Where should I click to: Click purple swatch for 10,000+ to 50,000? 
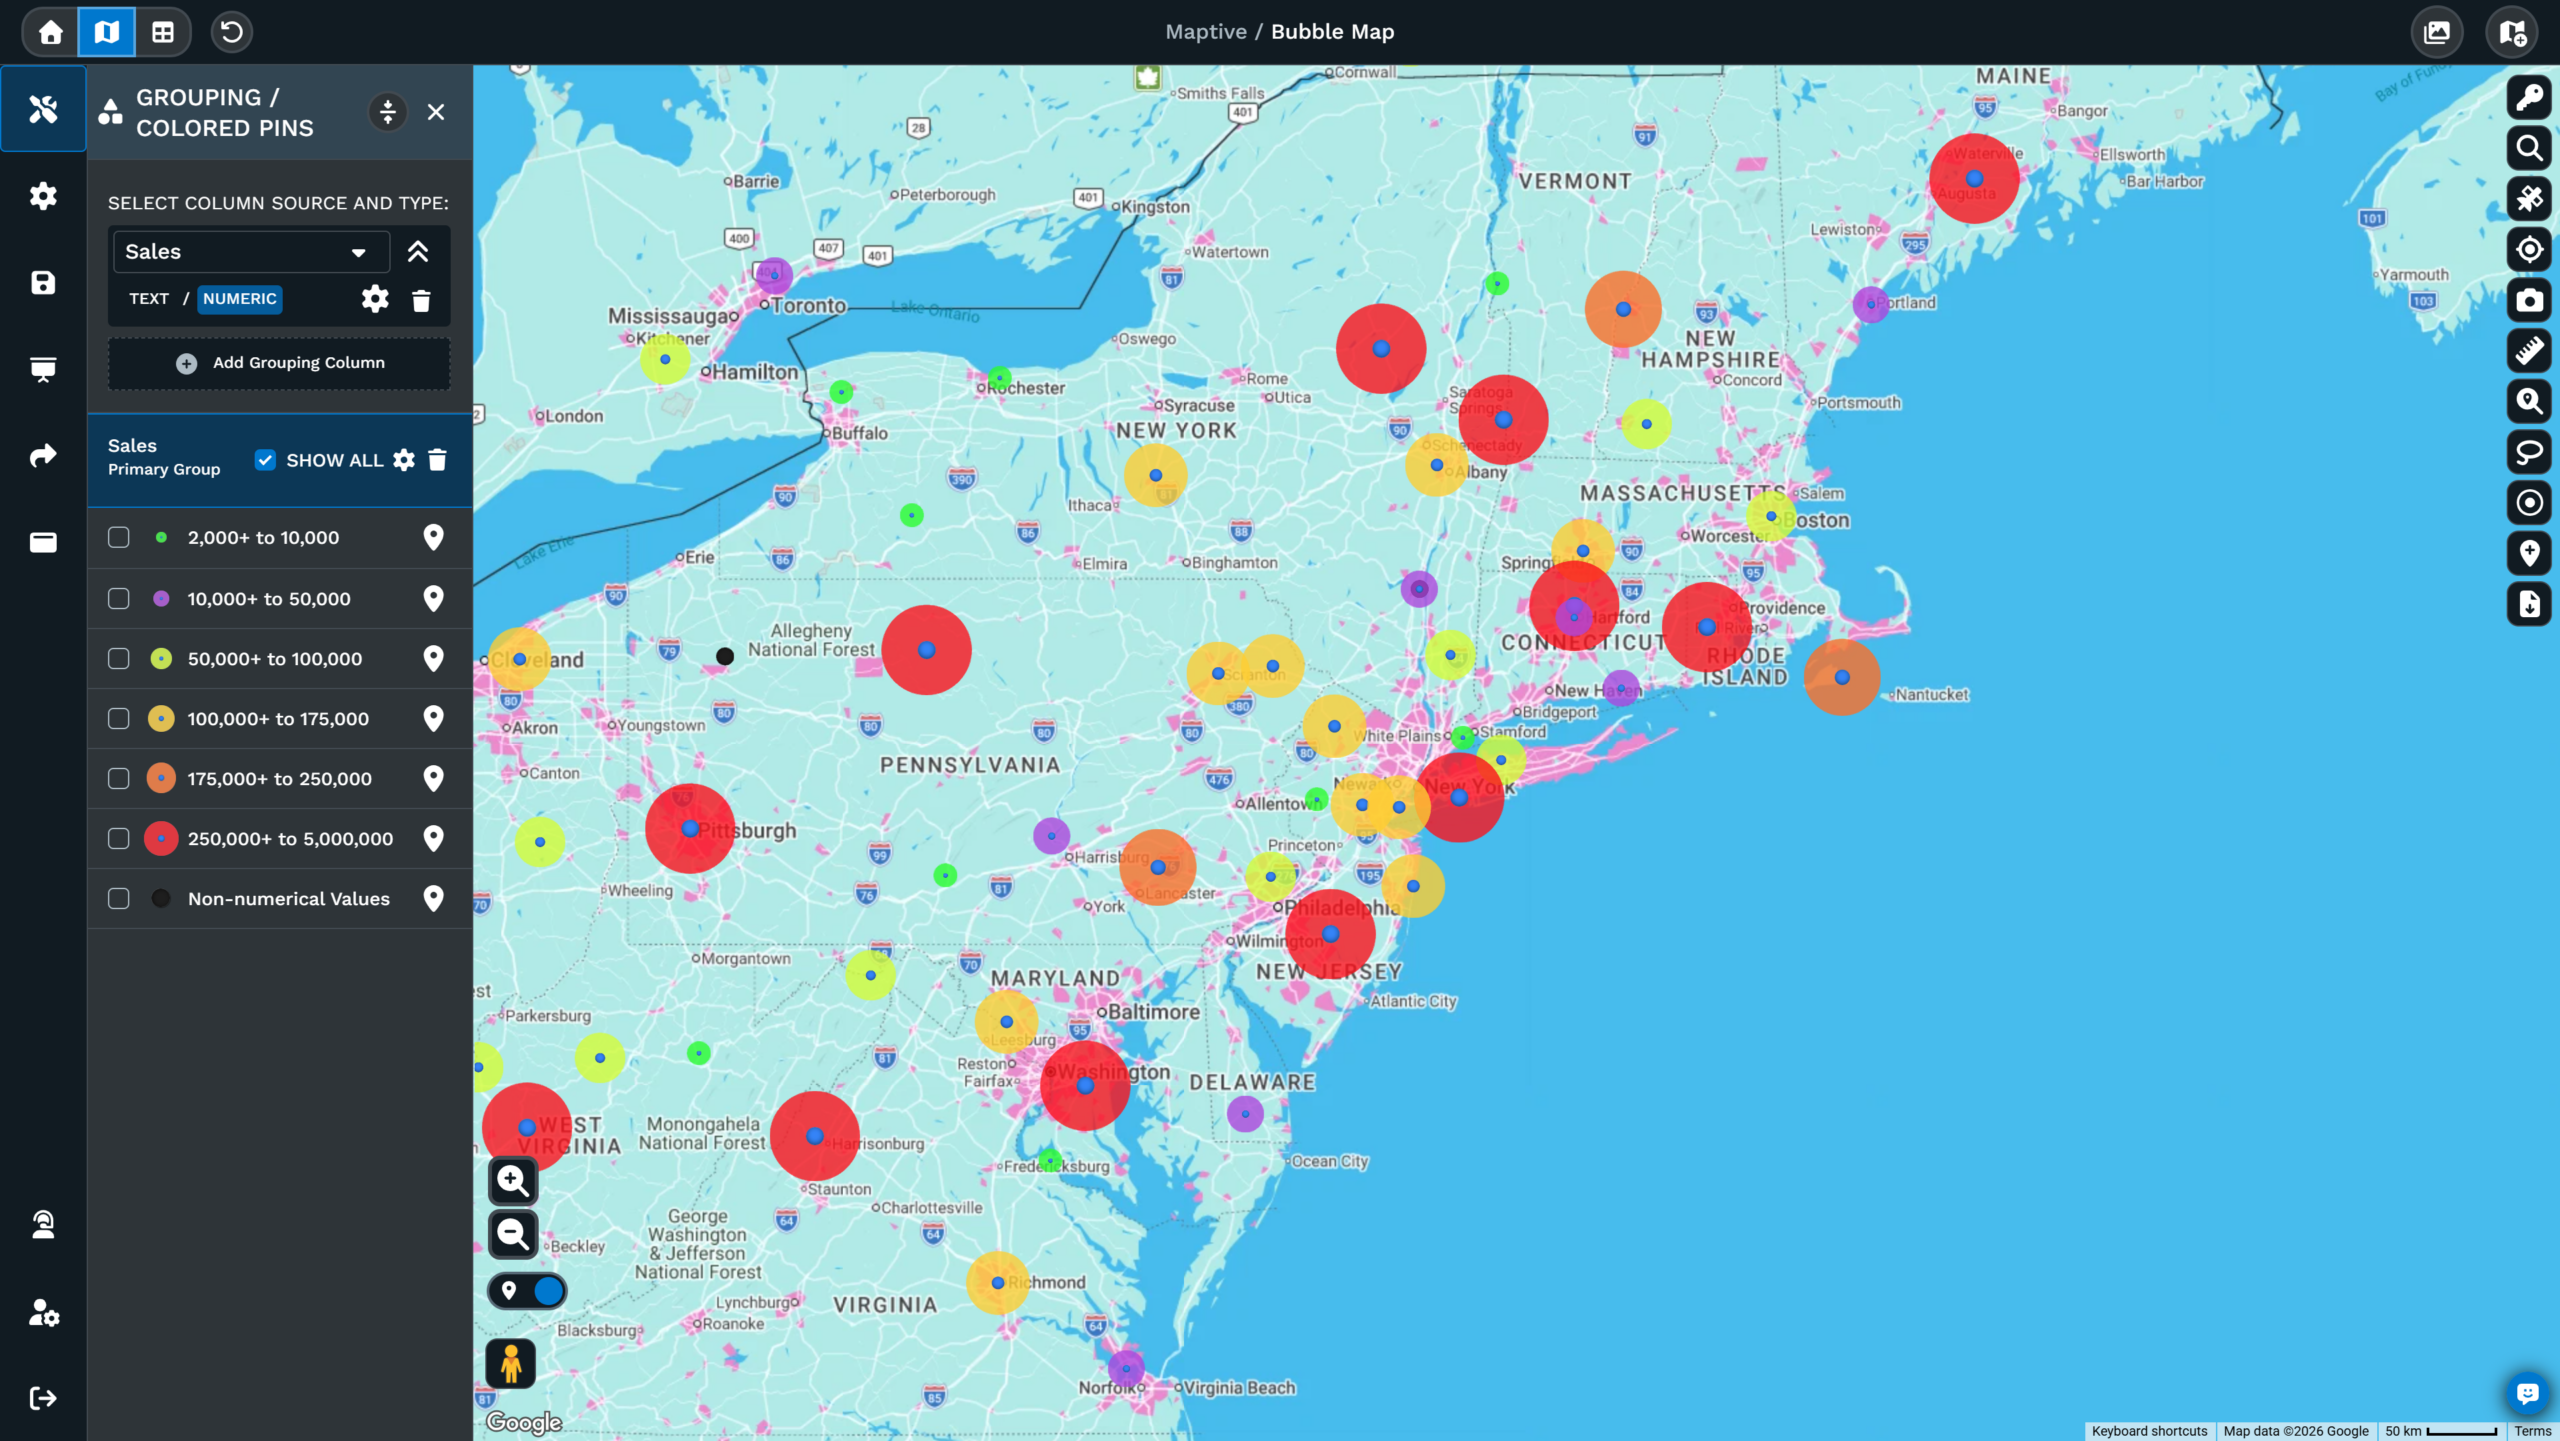tap(161, 599)
